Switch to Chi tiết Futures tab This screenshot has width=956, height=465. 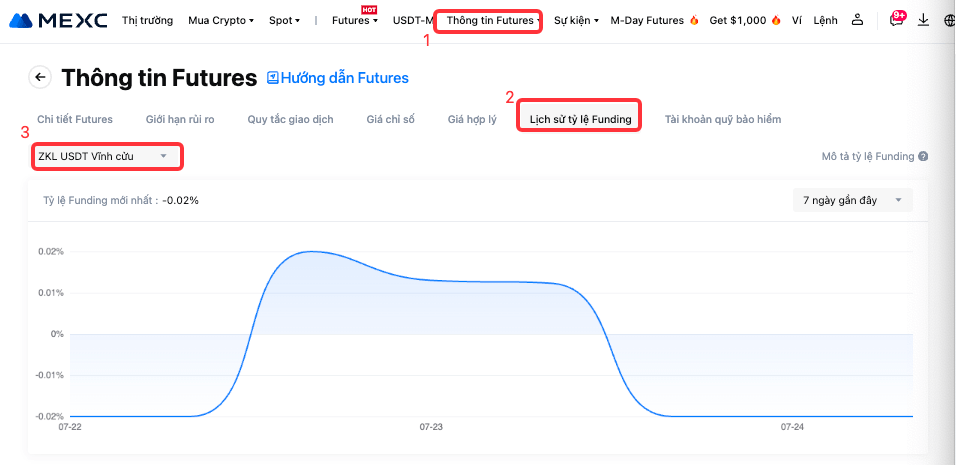(x=75, y=119)
